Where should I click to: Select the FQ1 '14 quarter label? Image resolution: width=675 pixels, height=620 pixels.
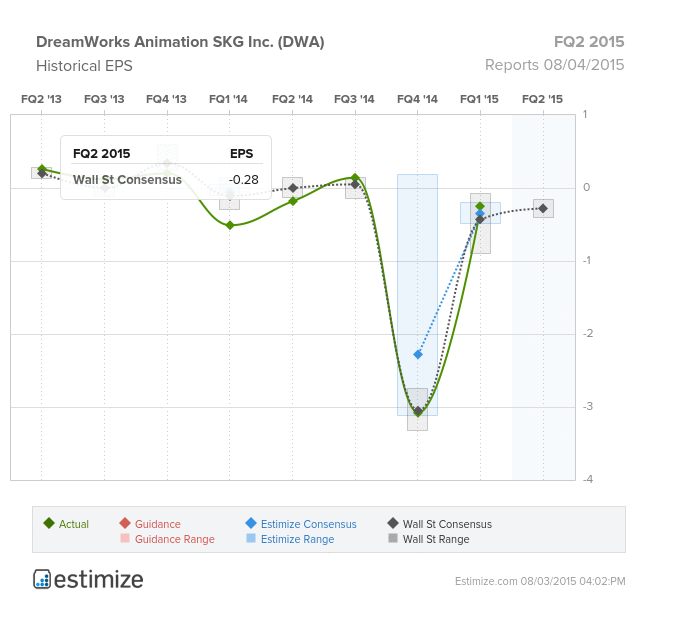point(229,99)
